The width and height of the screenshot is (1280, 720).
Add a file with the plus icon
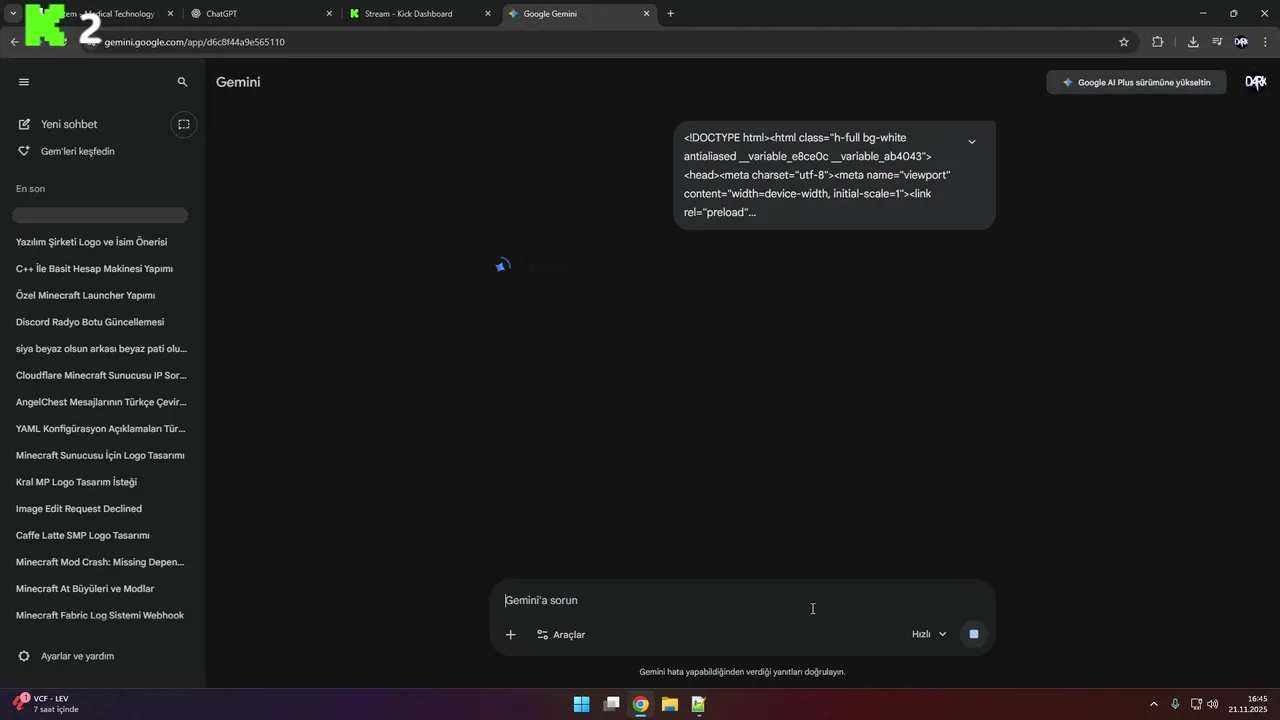point(510,635)
